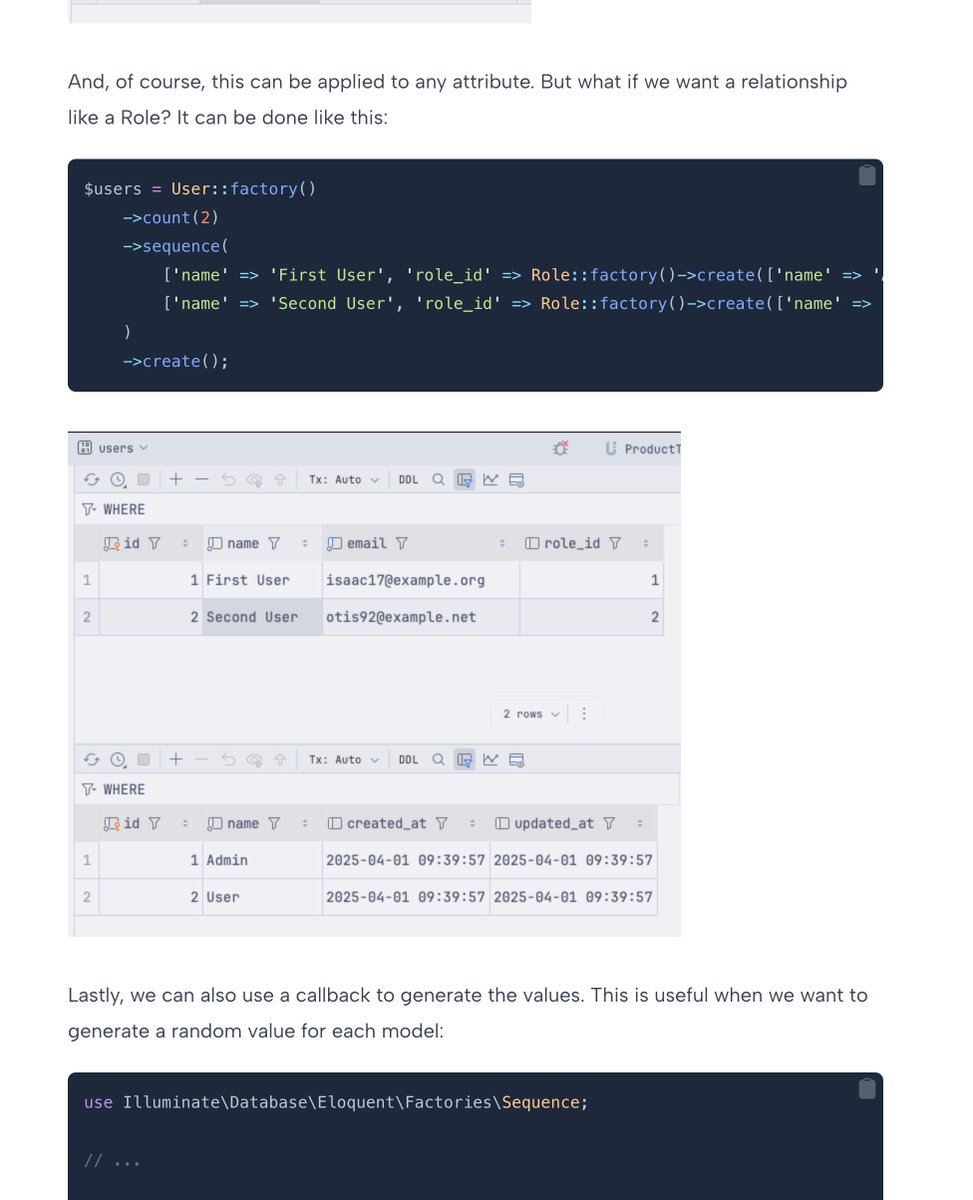Select the First User name cell
Screen dimensions: 973x1200
pos(263,580)
